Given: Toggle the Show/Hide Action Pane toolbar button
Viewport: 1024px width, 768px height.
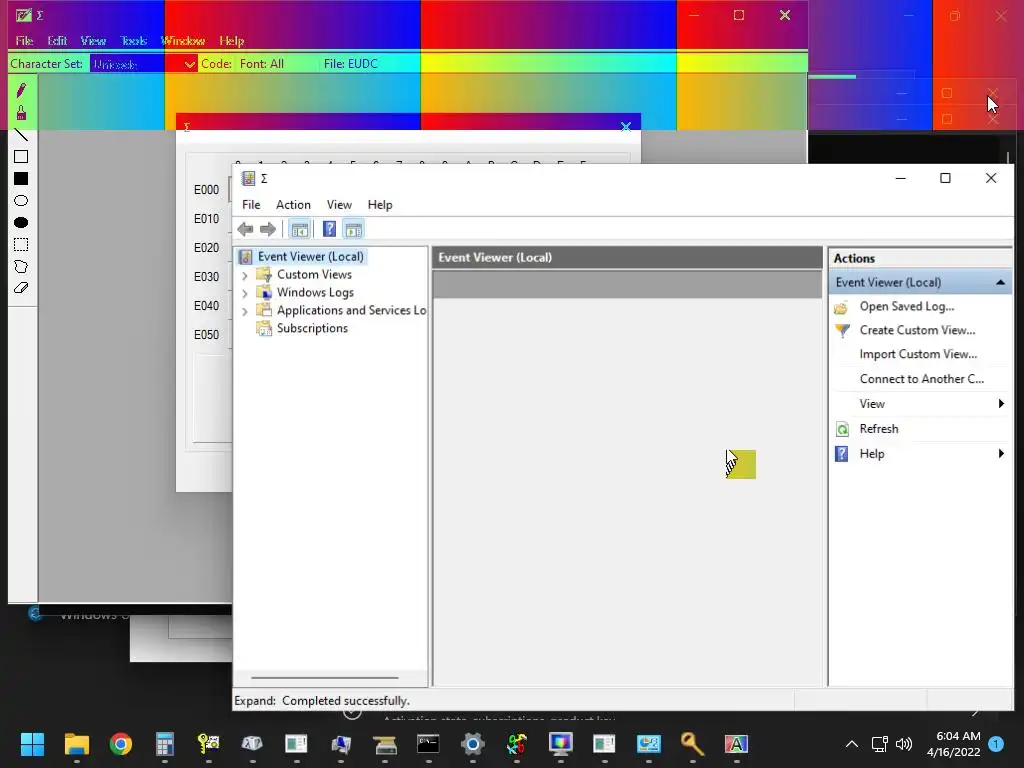Looking at the screenshot, I should click(x=353, y=229).
